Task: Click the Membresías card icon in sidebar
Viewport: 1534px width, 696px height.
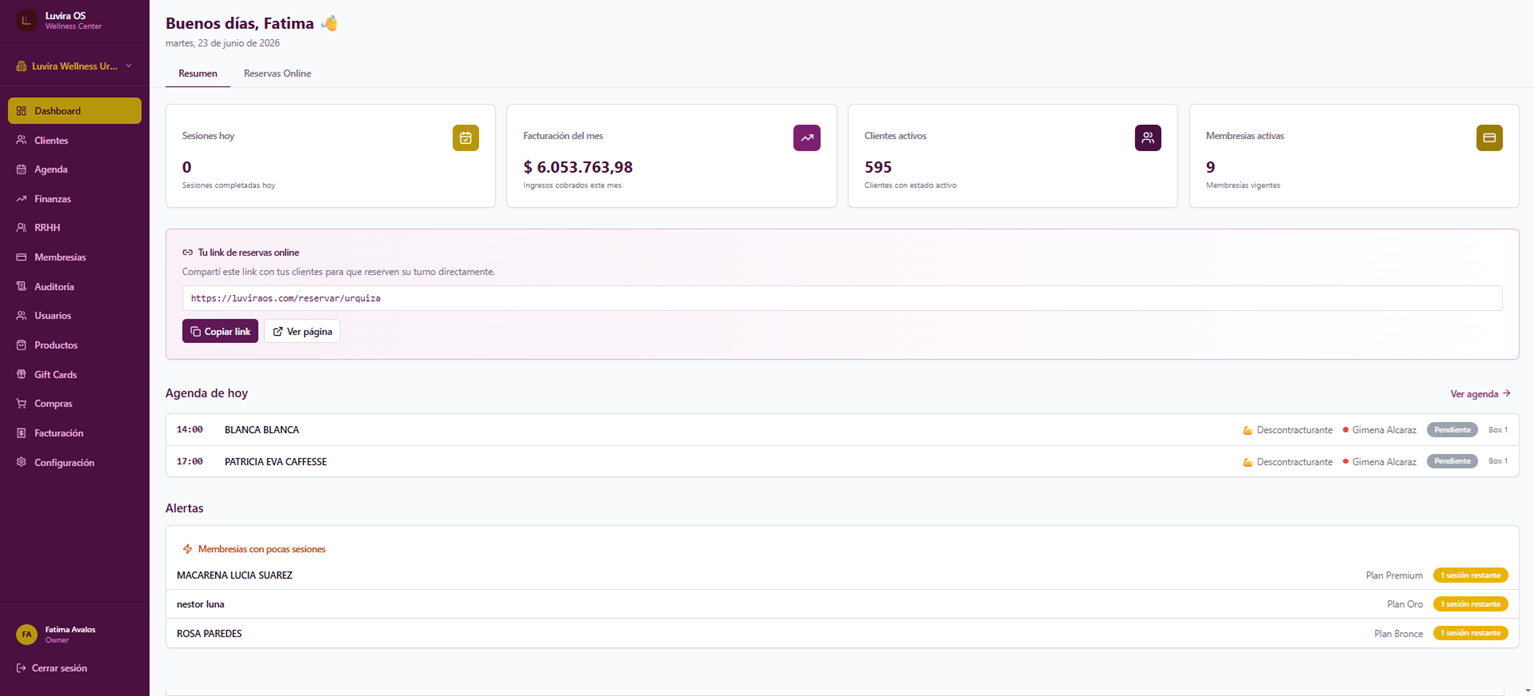Action: (x=21, y=257)
